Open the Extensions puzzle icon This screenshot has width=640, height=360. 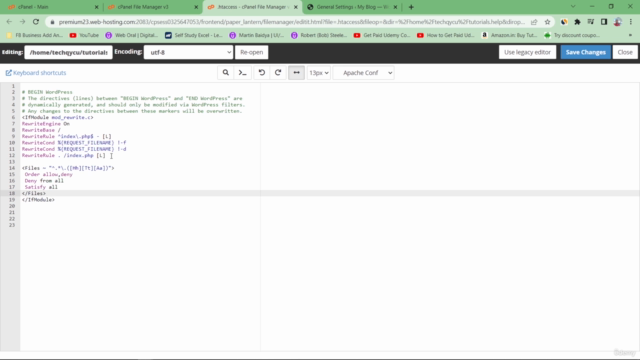pos(577,22)
